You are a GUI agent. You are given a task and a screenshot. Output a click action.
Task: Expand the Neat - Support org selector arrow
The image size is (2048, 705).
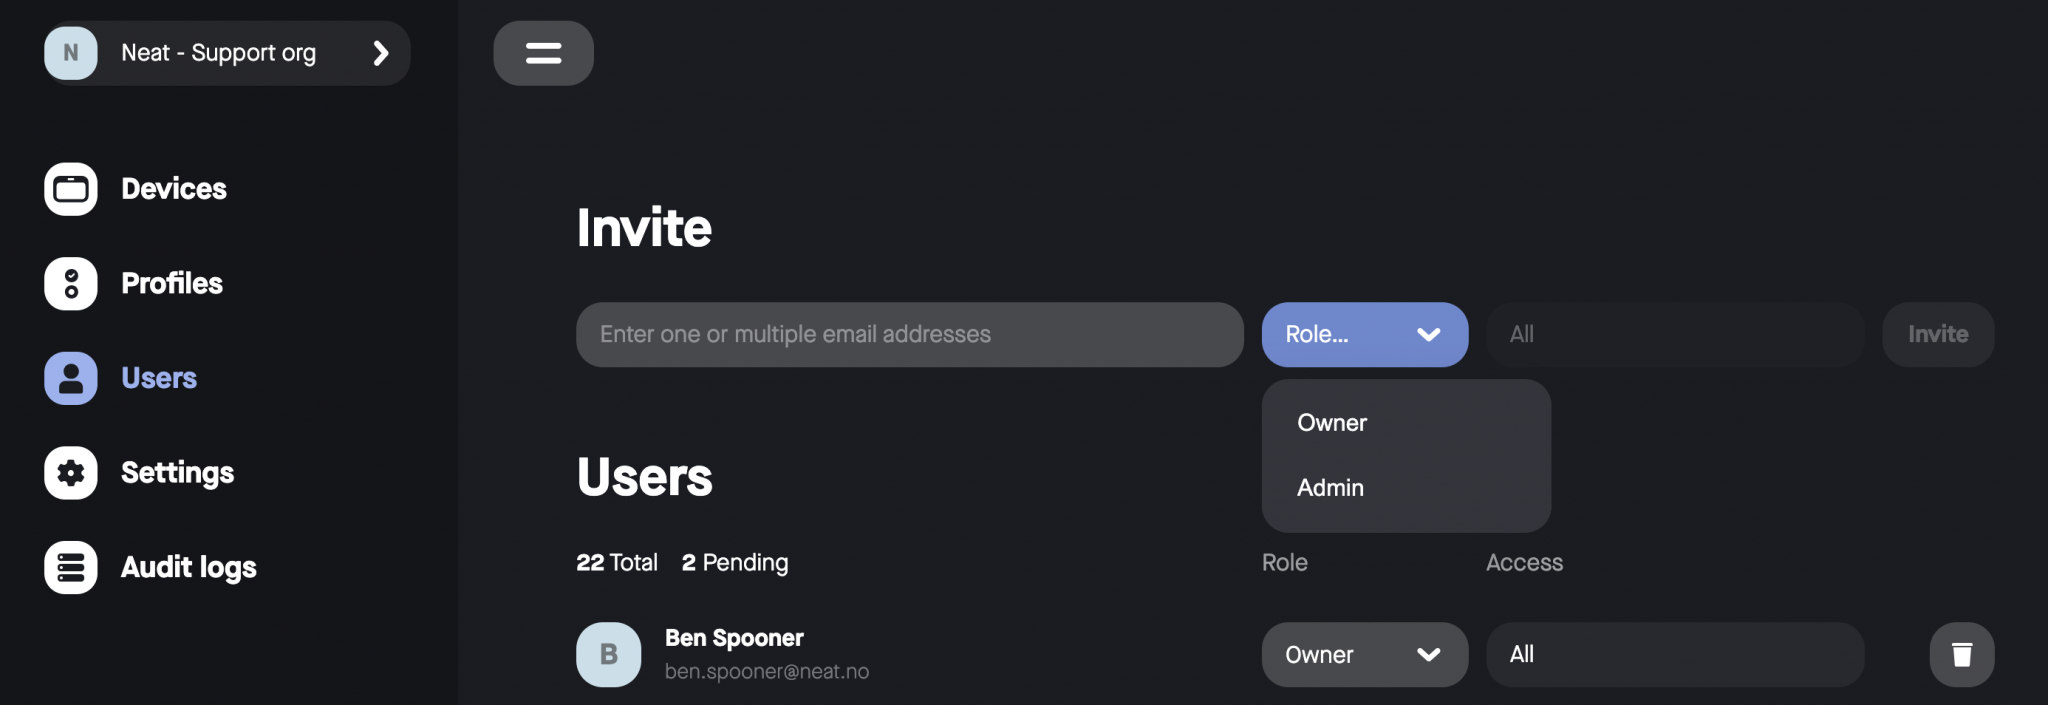tap(380, 53)
